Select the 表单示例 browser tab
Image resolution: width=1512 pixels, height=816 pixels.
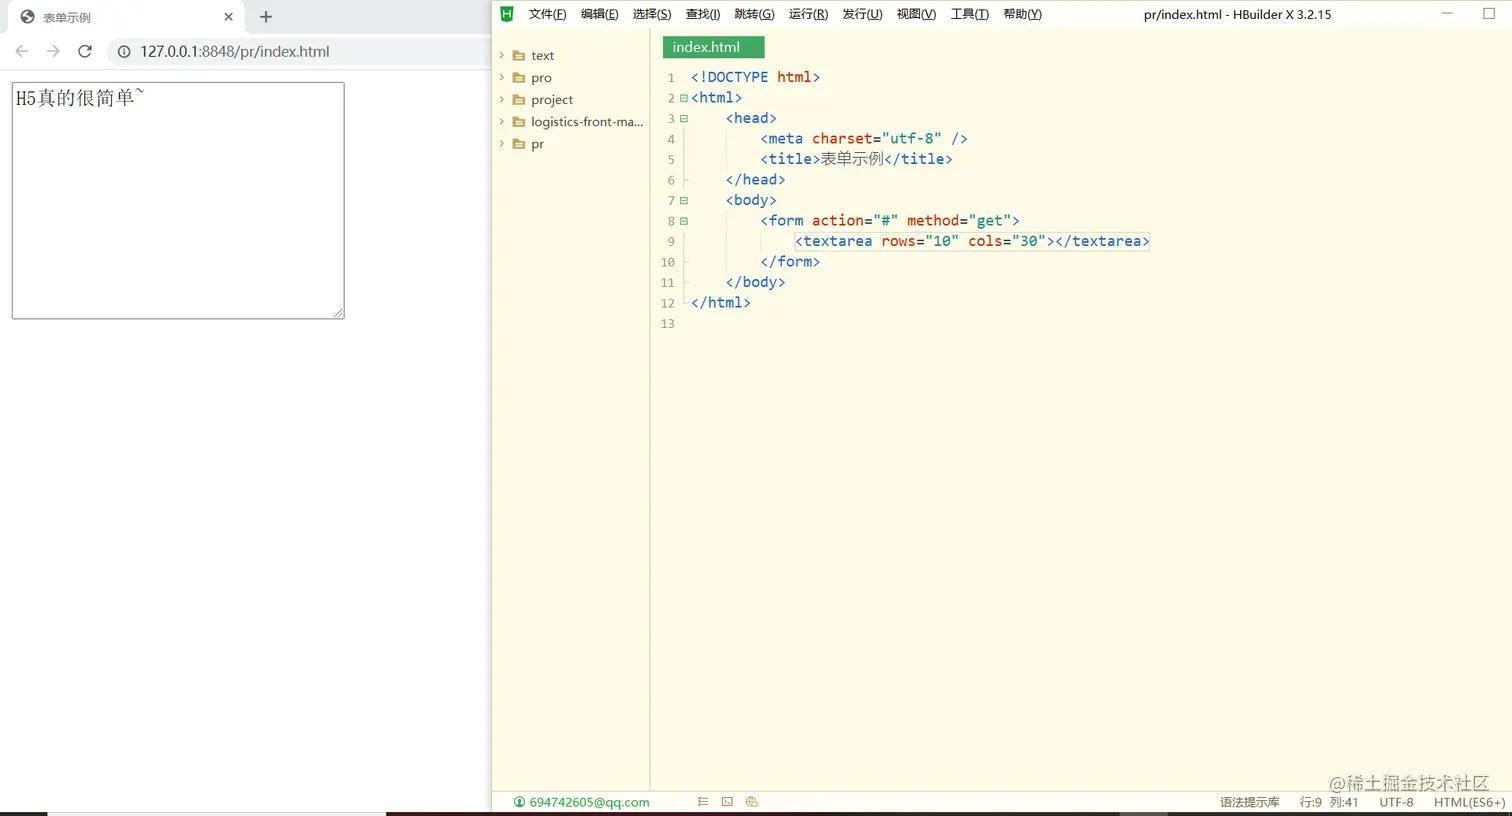(126, 17)
